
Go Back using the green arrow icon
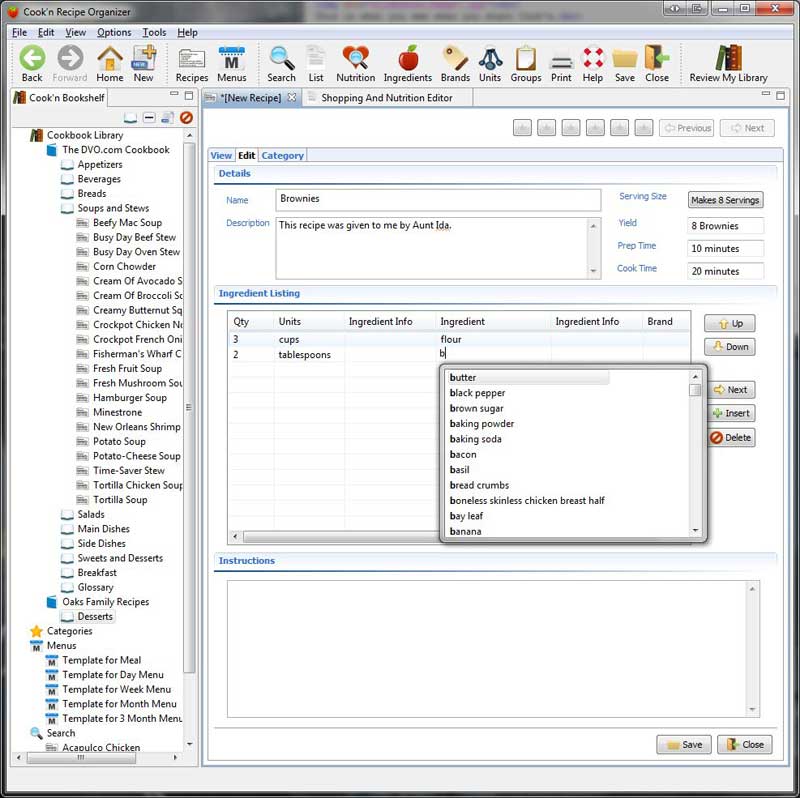pos(32,64)
